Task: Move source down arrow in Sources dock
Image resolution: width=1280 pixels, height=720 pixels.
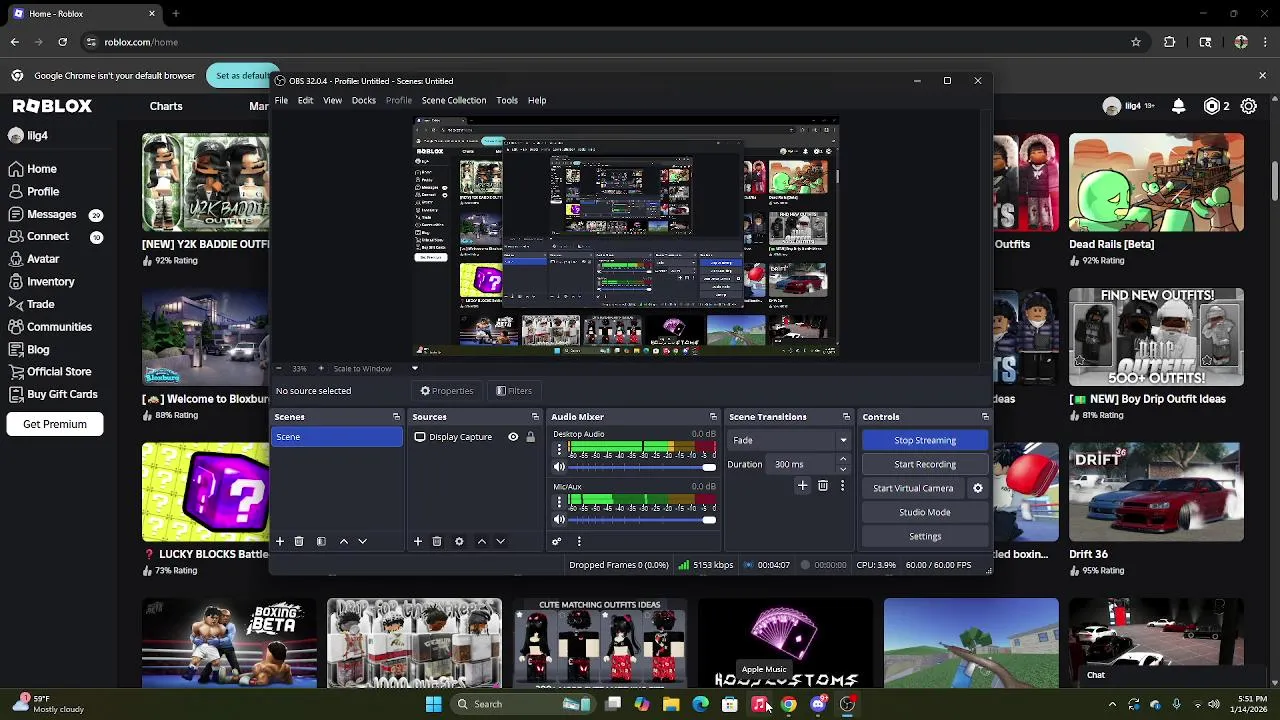Action: click(x=500, y=541)
